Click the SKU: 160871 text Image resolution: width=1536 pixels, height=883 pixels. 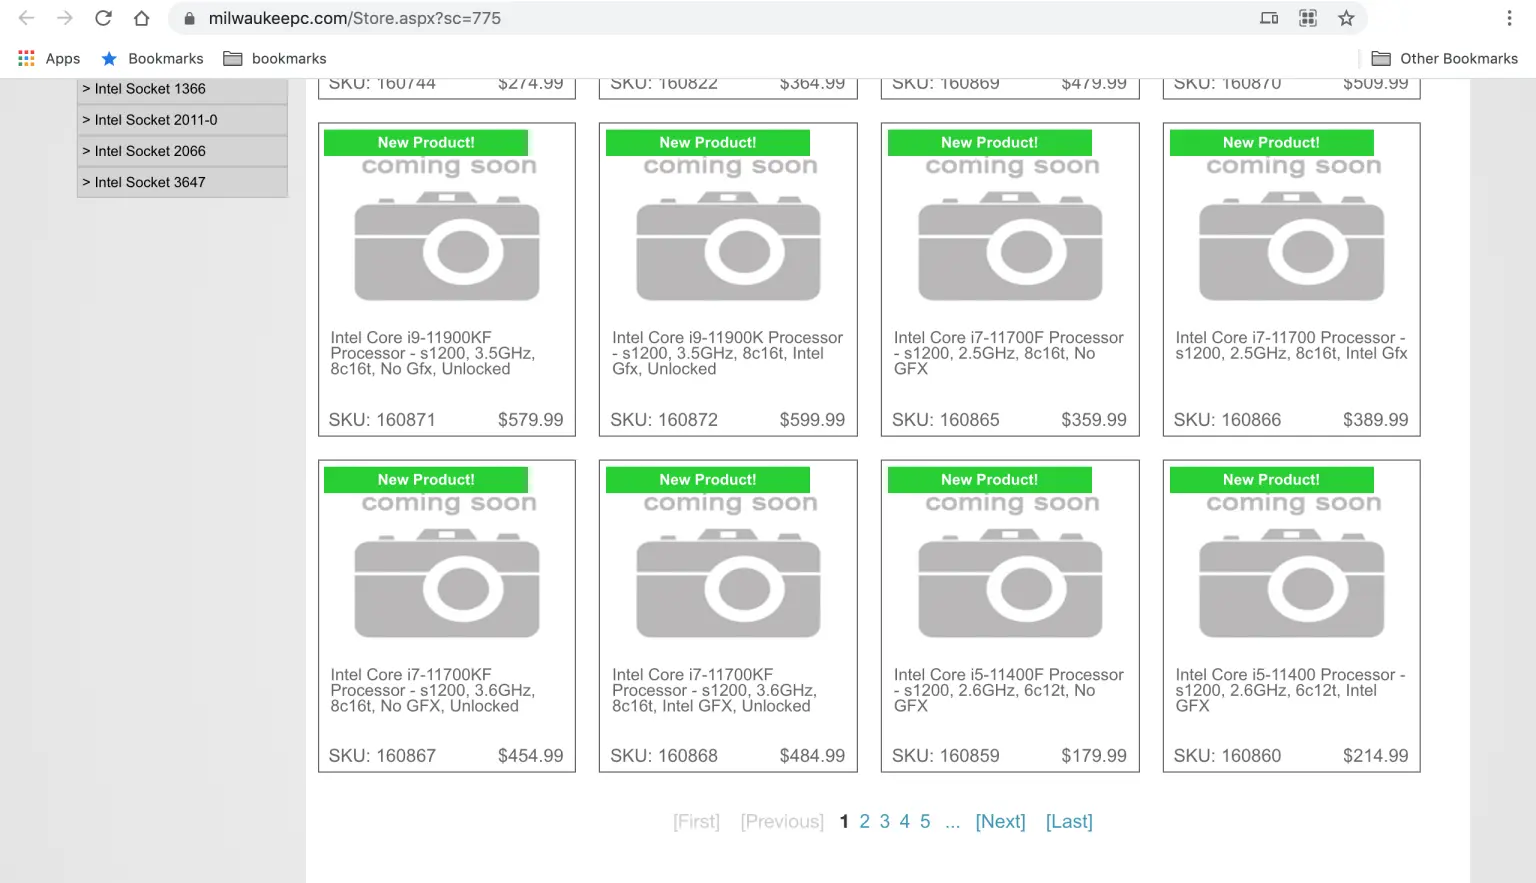pos(382,420)
